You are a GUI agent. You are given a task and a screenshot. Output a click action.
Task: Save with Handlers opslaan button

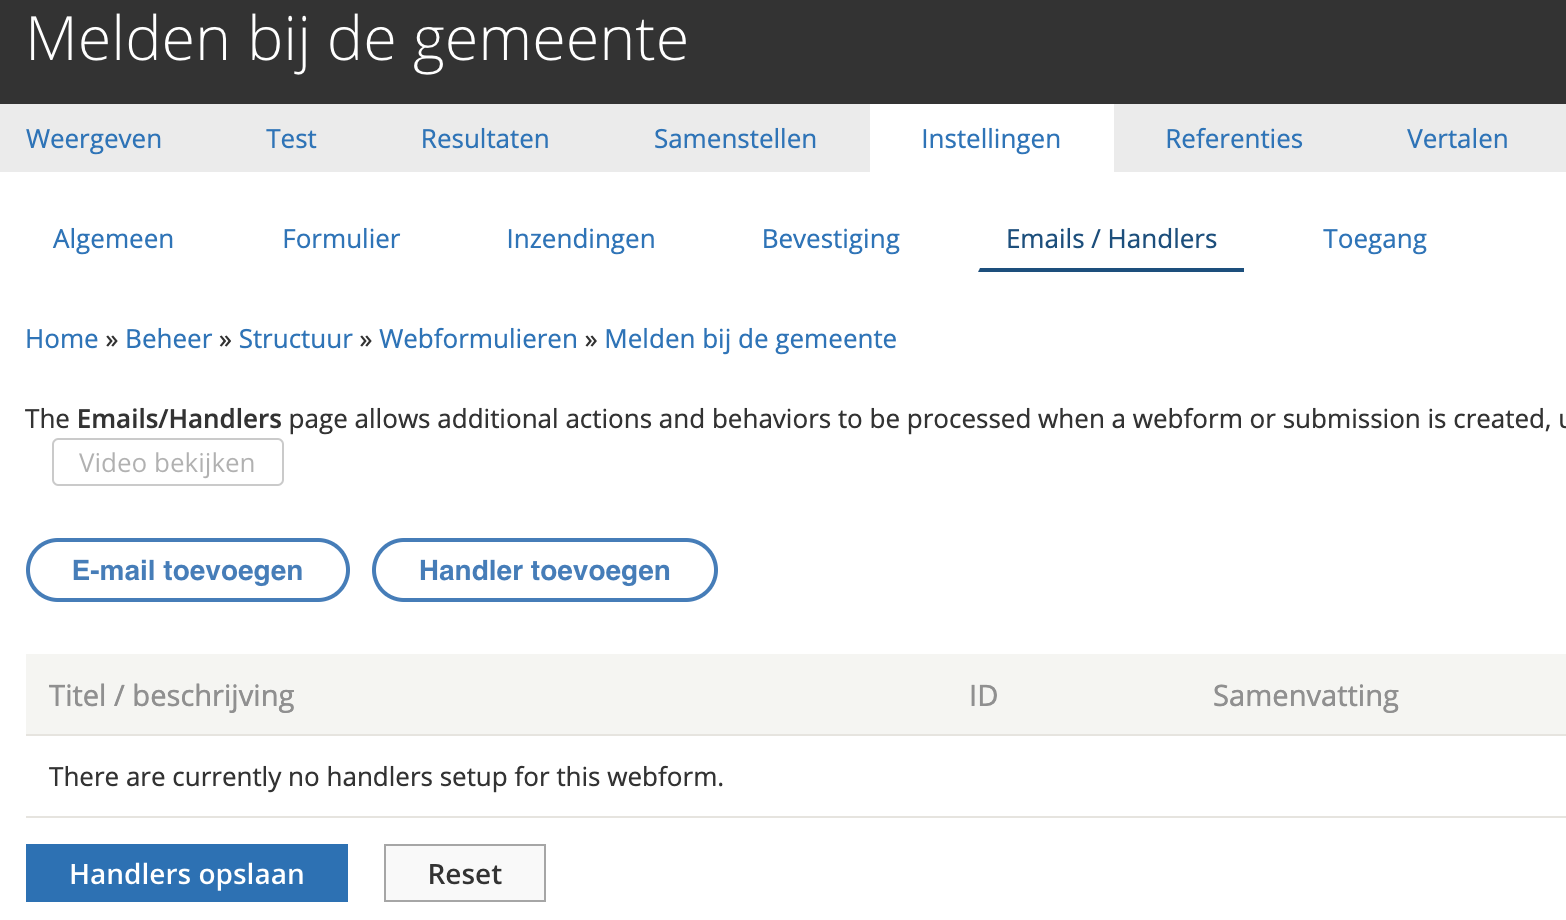pos(187,874)
